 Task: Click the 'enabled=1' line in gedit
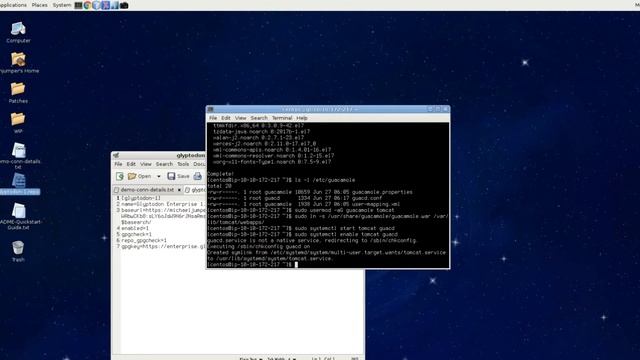coord(135,229)
